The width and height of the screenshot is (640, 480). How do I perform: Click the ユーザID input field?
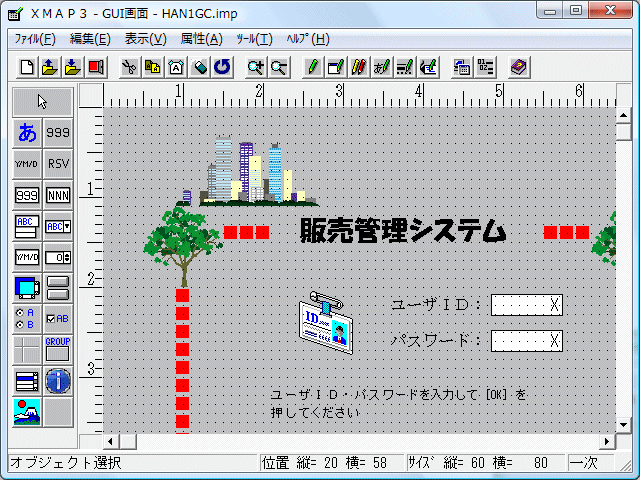point(527,305)
